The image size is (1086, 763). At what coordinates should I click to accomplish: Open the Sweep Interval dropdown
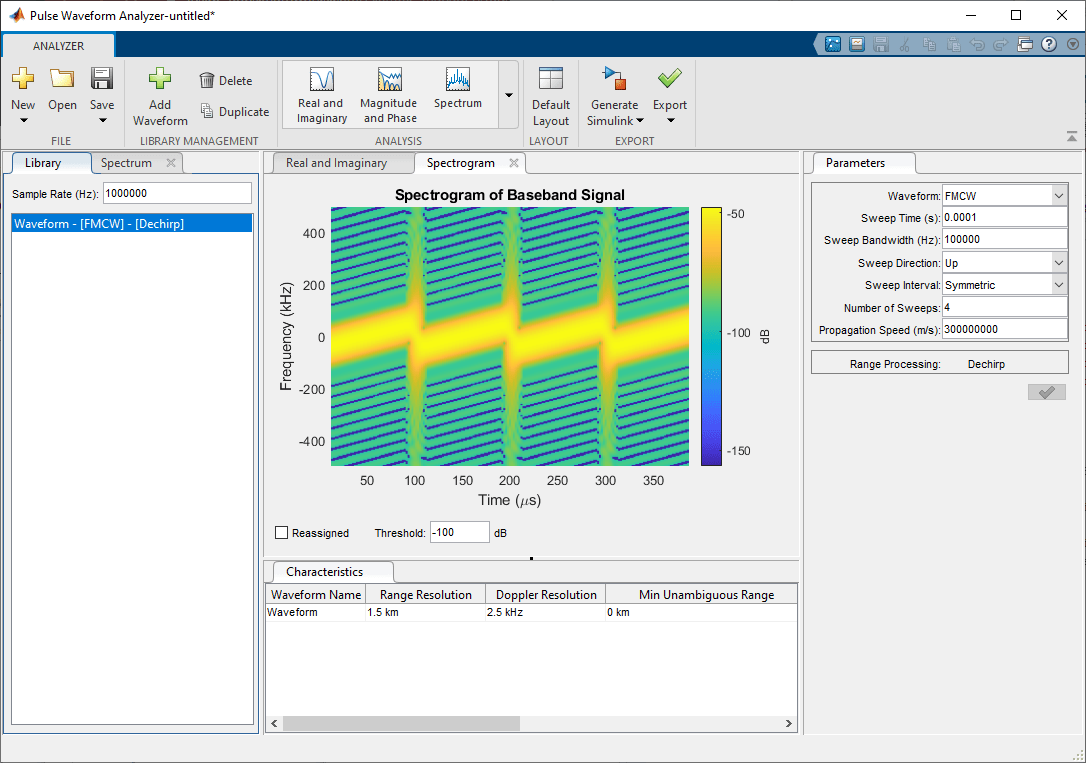[1058, 285]
